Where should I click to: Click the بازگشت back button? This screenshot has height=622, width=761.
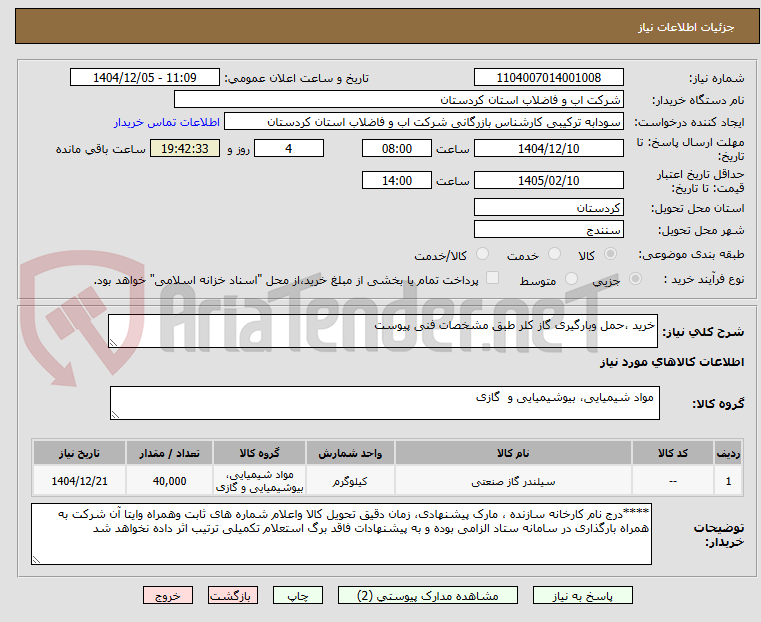coord(233,595)
